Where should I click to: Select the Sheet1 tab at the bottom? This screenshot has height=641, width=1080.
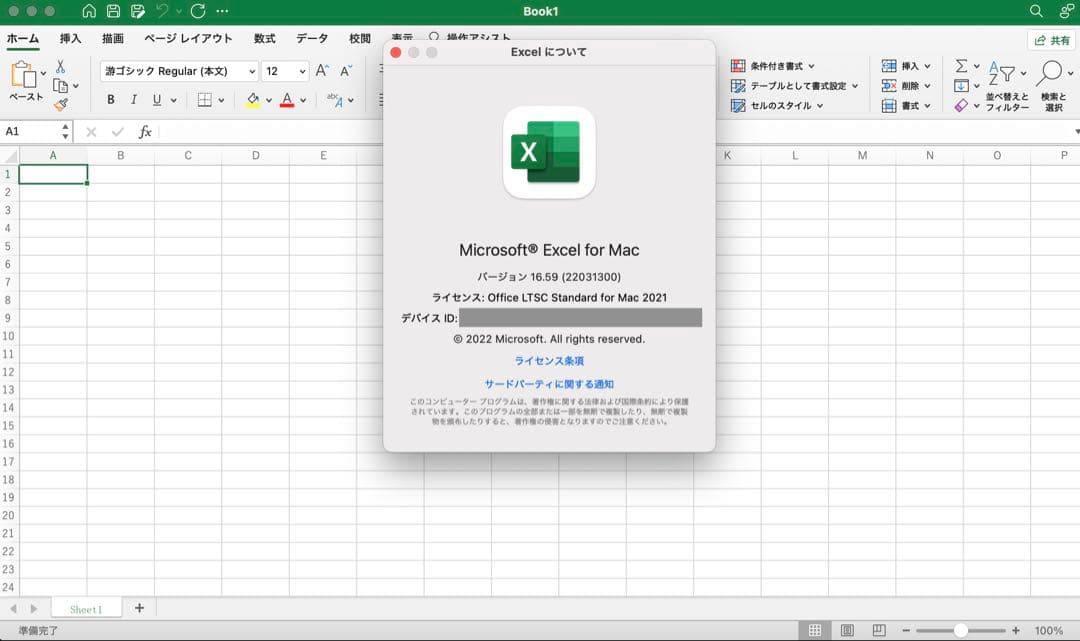[x=86, y=608]
